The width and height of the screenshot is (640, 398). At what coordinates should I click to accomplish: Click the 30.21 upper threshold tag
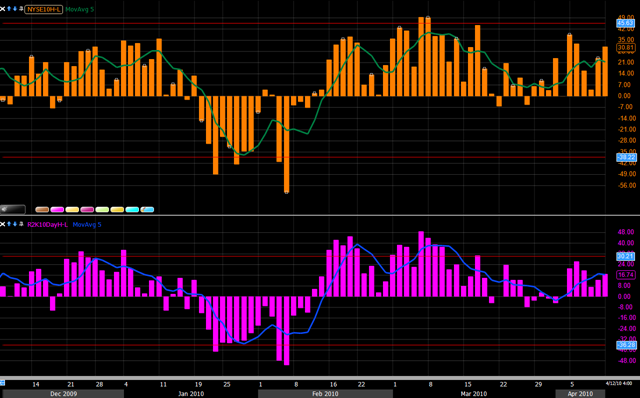625,256
